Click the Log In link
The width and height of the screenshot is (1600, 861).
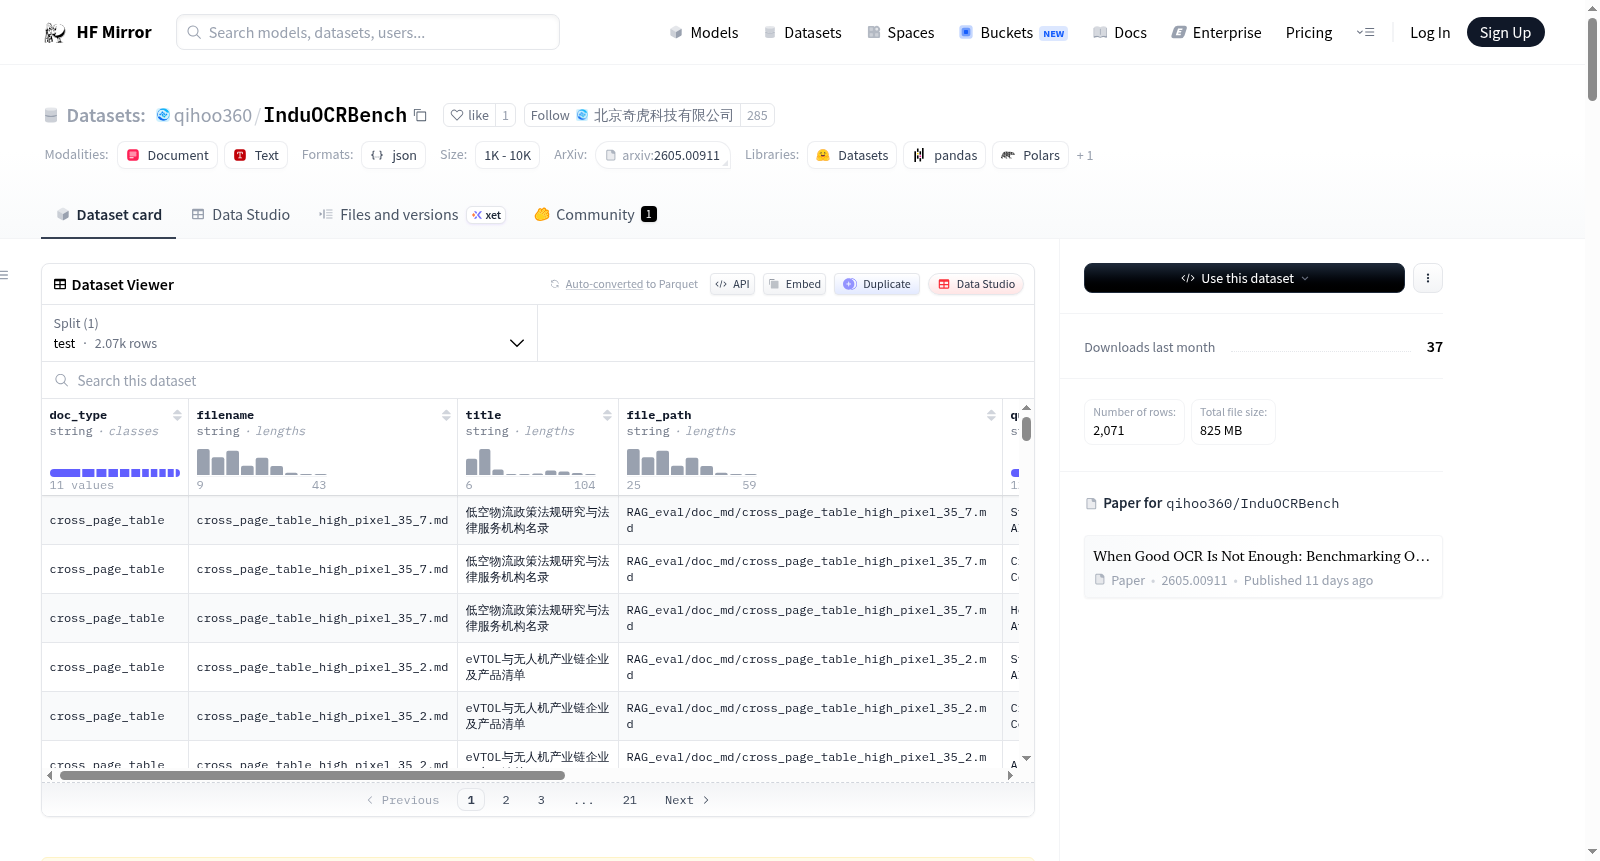pyautogui.click(x=1430, y=33)
